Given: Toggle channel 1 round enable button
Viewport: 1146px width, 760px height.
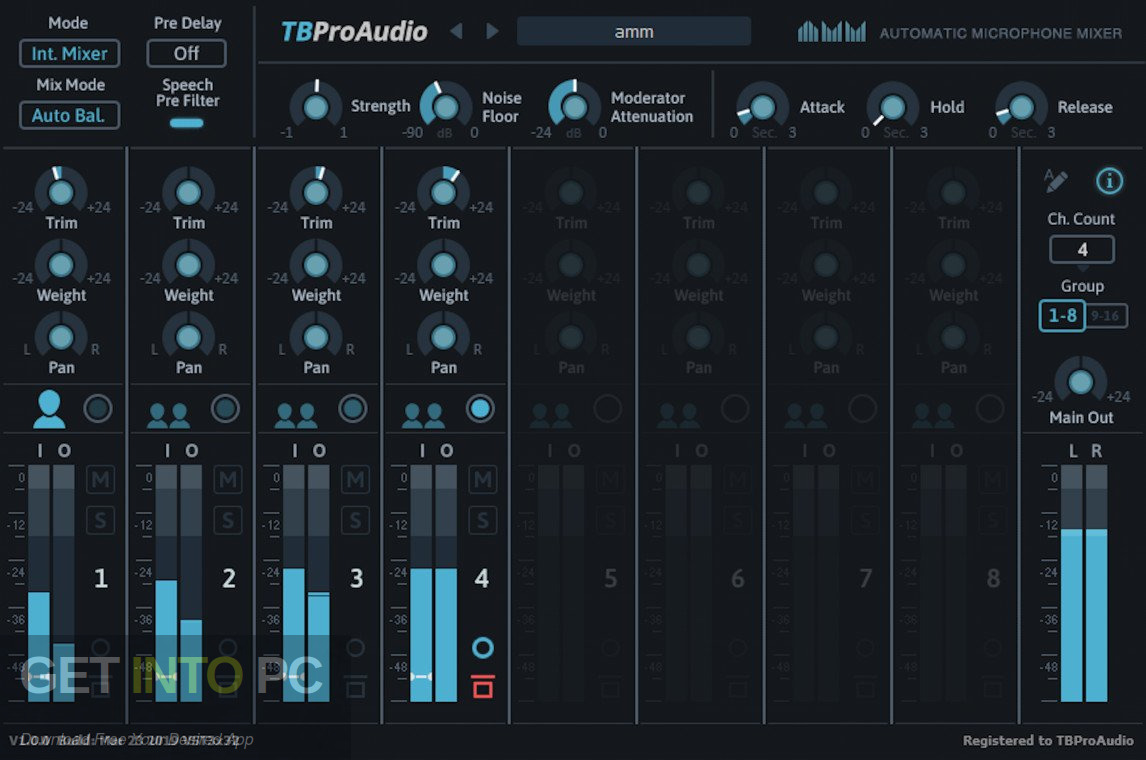Looking at the screenshot, I should tap(98, 408).
